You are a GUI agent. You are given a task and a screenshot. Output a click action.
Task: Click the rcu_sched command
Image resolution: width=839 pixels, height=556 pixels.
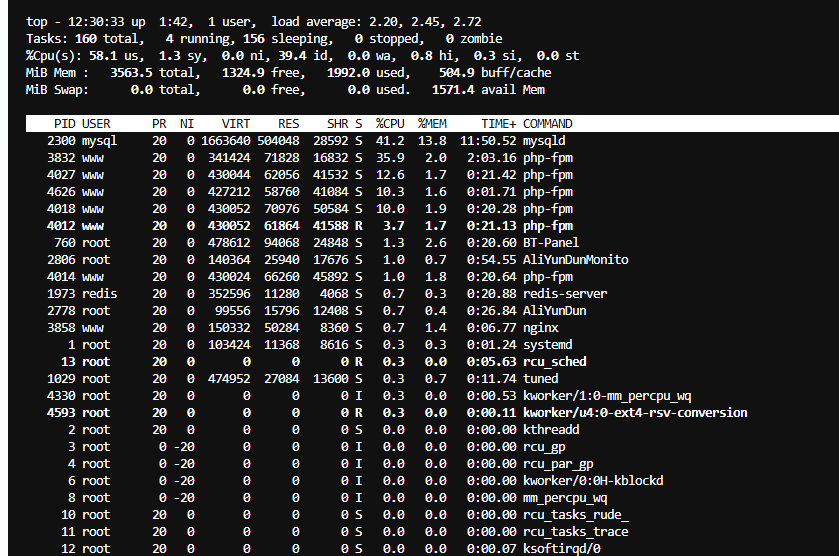click(x=554, y=362)
